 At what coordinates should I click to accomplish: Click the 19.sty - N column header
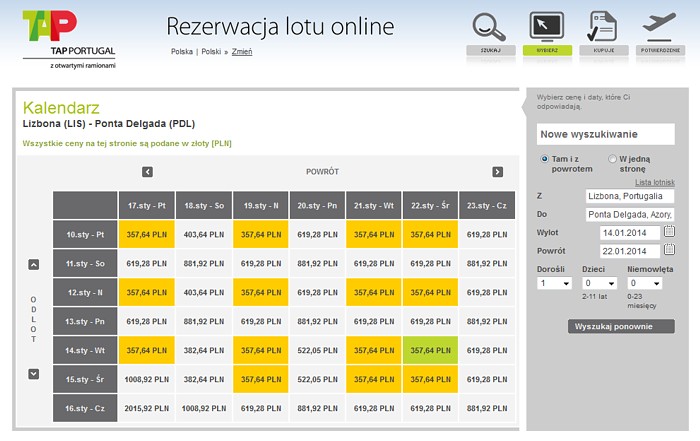[x=261, y=205]
